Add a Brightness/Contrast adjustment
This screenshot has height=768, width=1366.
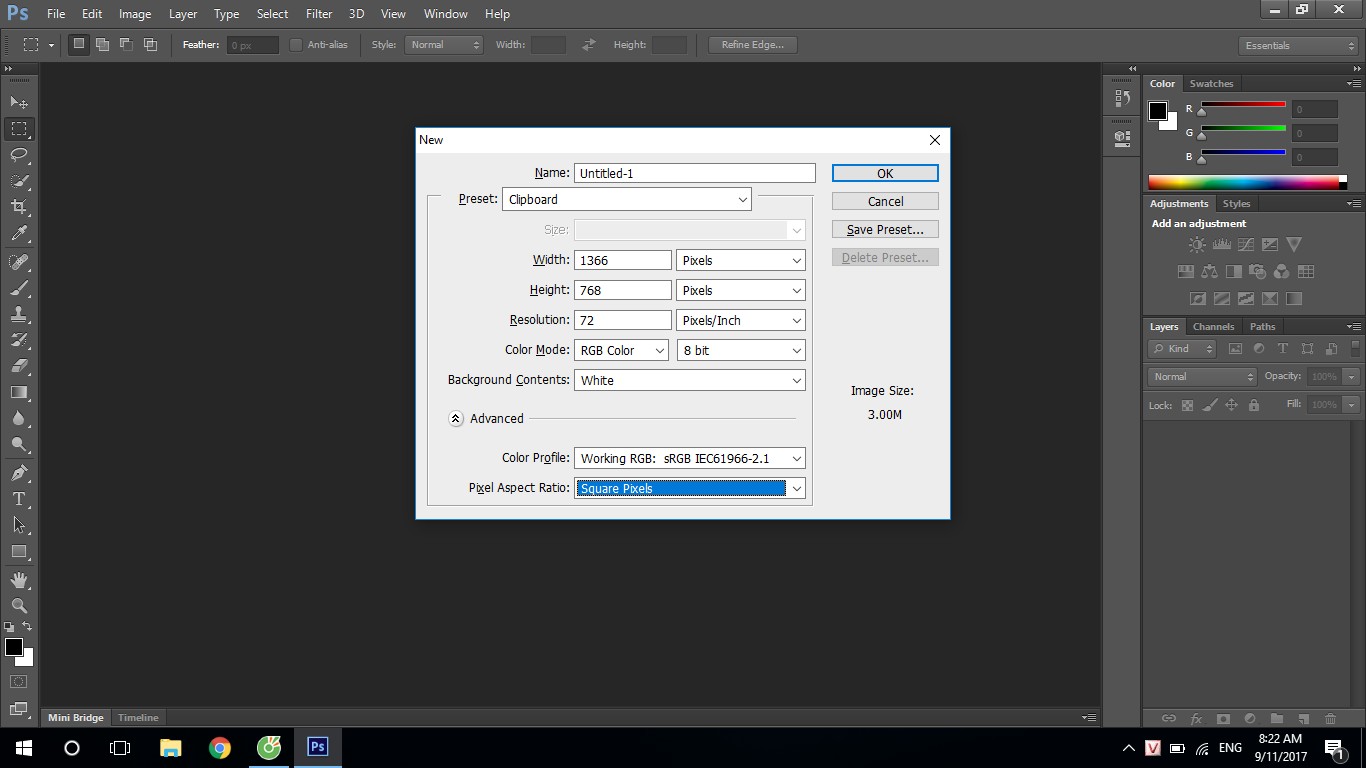pyautogui.click(x=1197, y=245)
